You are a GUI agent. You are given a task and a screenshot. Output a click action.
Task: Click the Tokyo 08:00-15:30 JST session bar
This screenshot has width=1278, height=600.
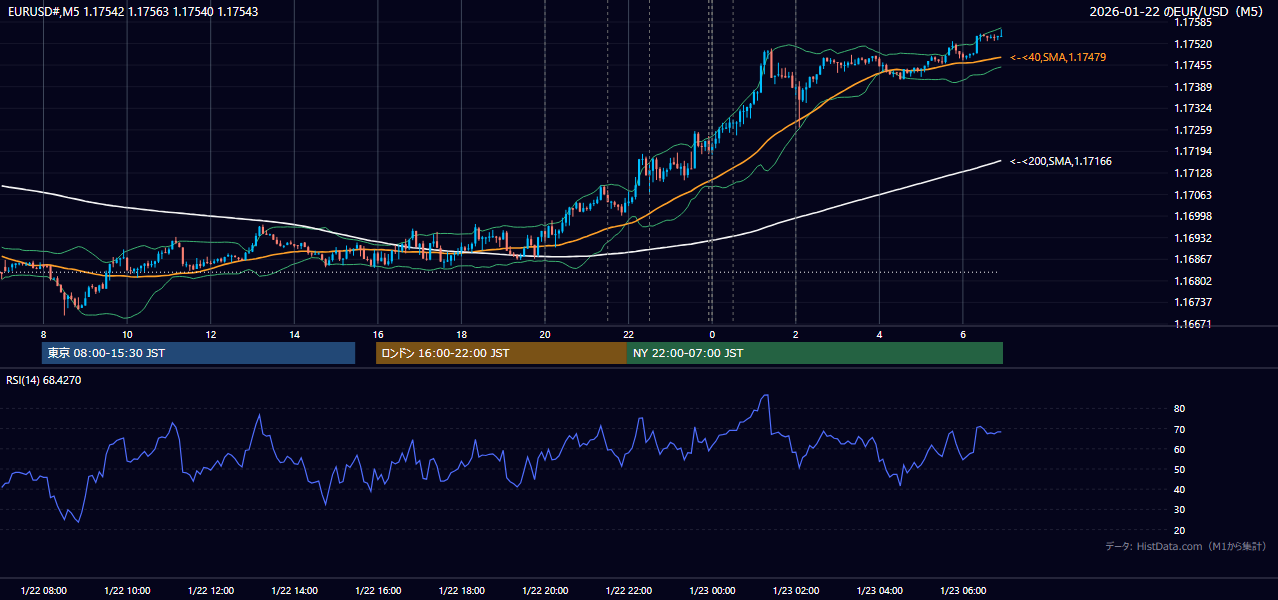pos(198,353)
